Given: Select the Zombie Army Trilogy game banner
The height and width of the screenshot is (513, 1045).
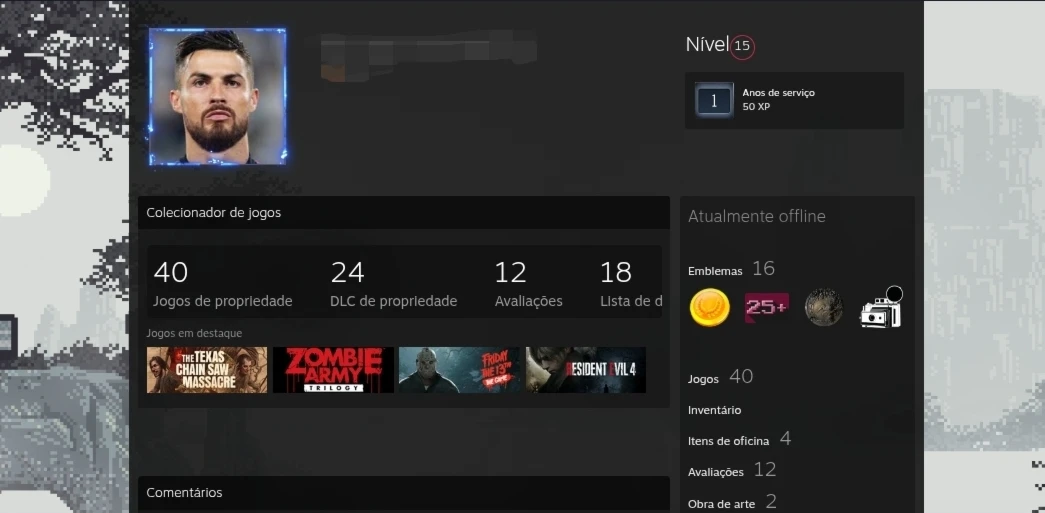Looking at the screenshot, I should point(333,370).
